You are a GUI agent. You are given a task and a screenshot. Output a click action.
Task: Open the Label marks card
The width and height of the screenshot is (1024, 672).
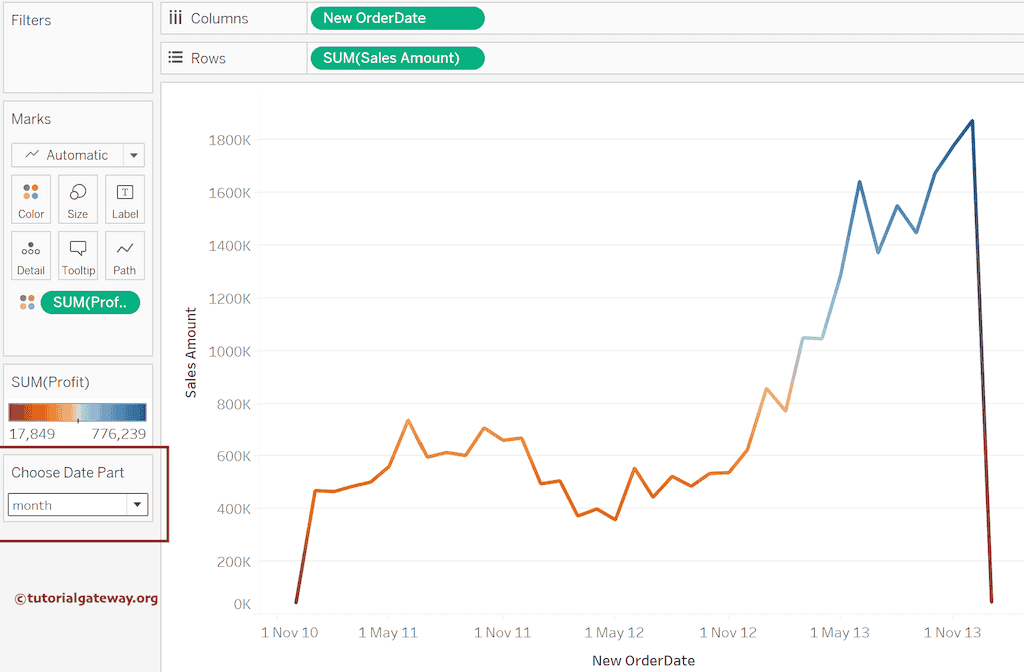point(125,199)
